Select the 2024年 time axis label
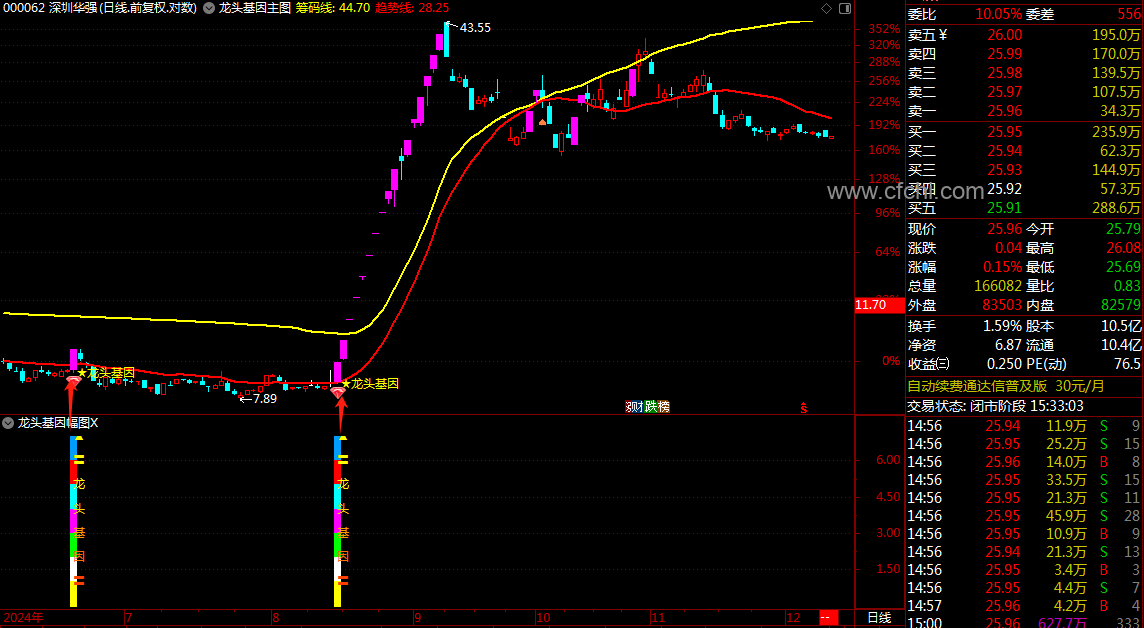The height and width of the screenshot is (628, 1144). pyautogui.click(x=23, y=618)
